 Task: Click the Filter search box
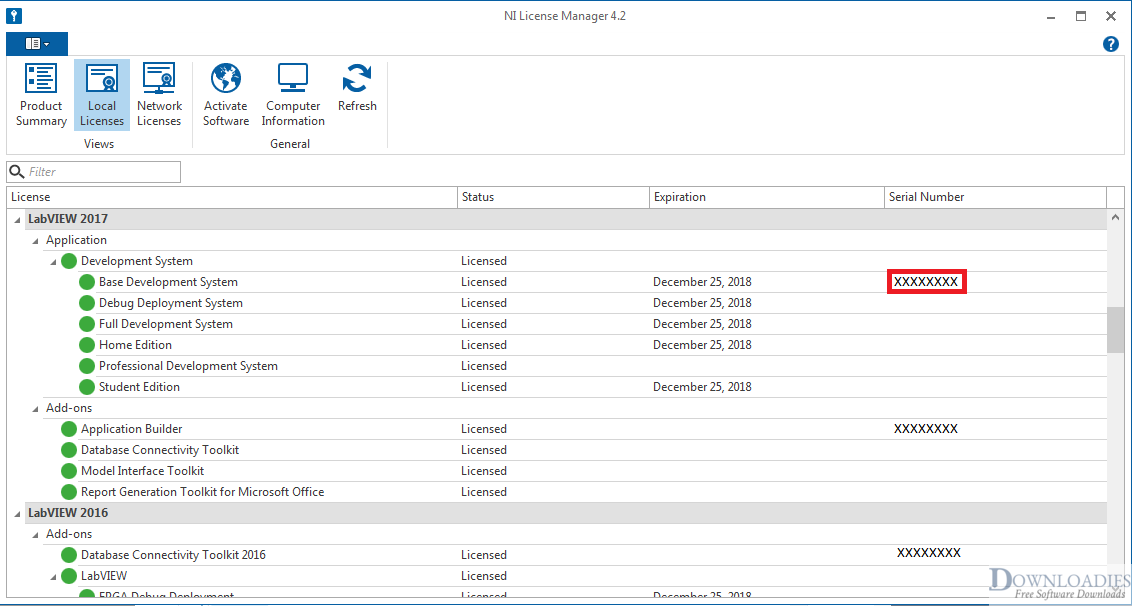coord(94,172)
